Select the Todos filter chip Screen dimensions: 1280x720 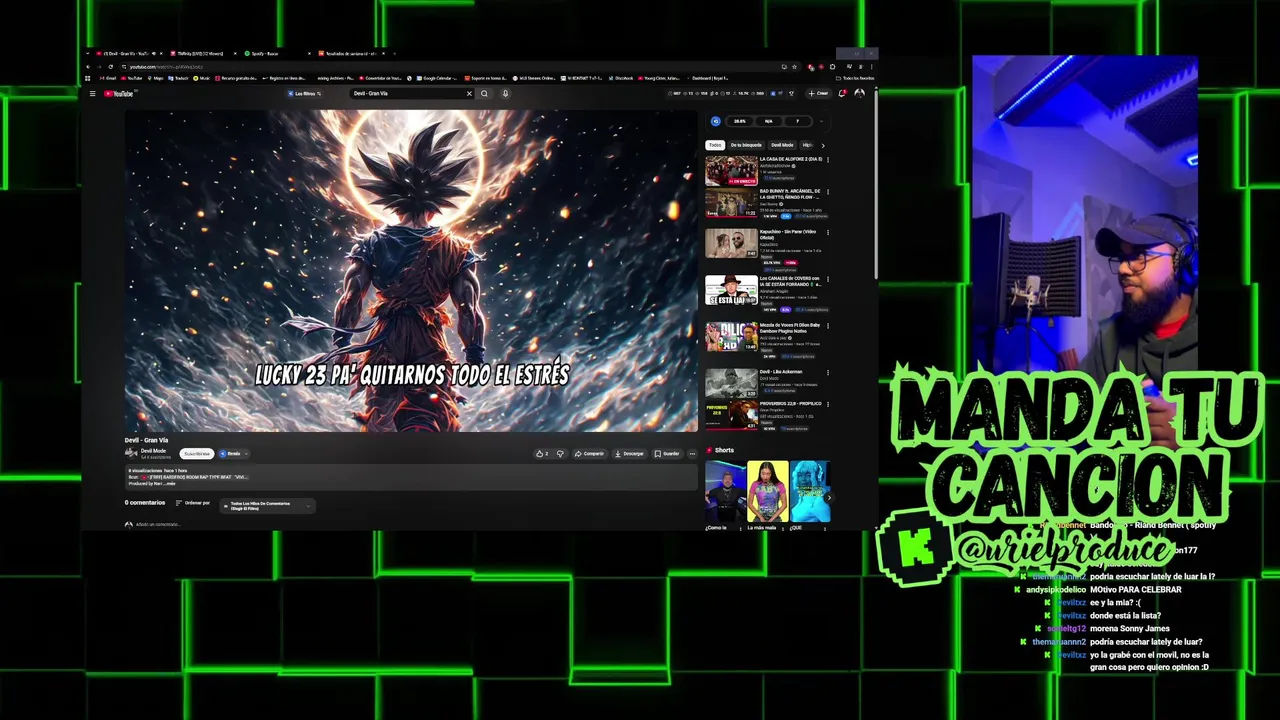coord(715,145)
